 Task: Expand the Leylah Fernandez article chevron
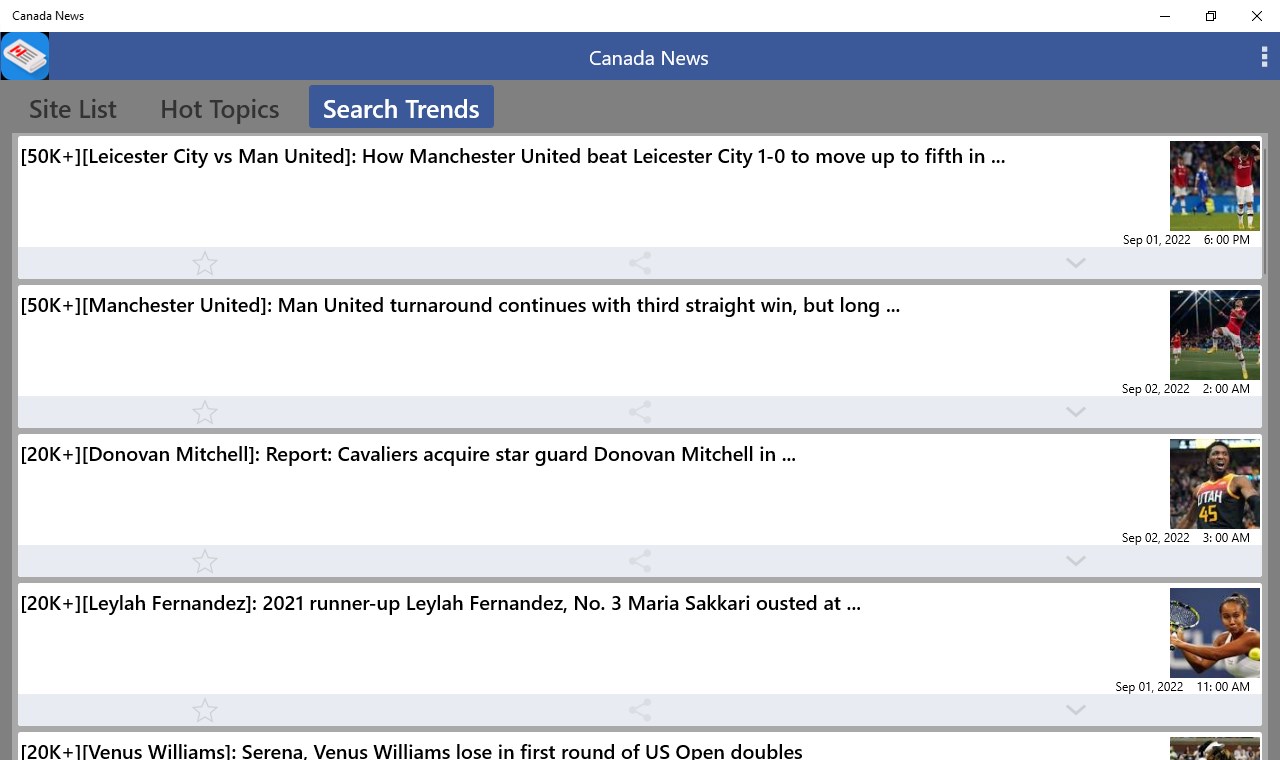click(1075, 710)
